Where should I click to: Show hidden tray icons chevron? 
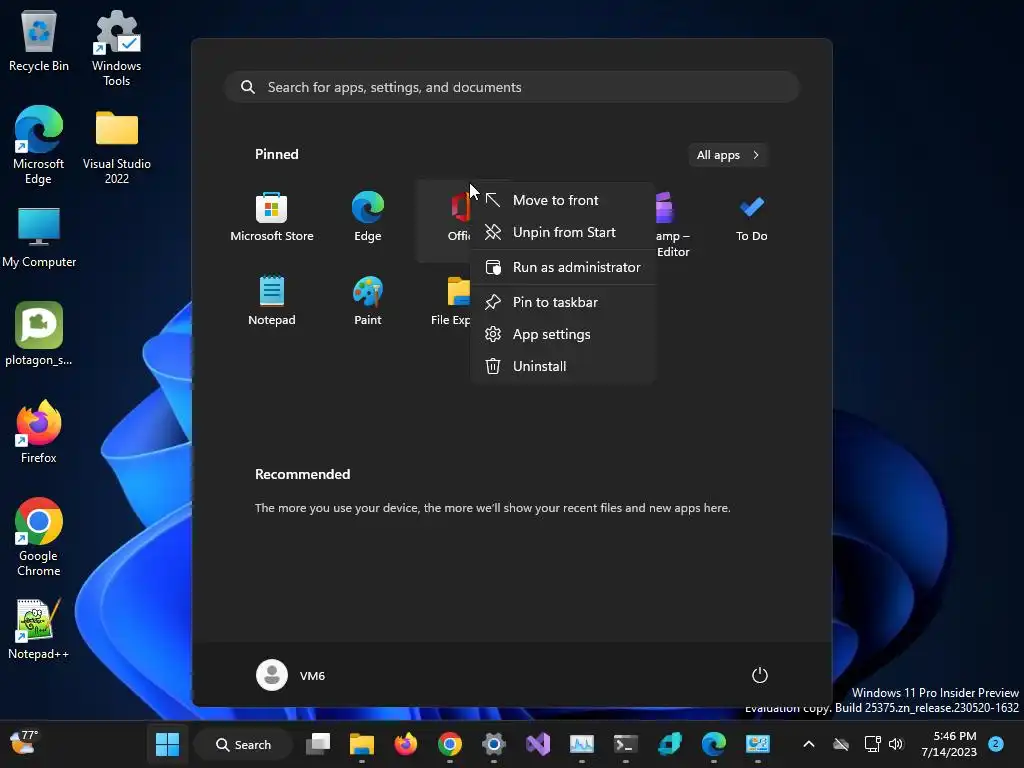tap(808, 744)
